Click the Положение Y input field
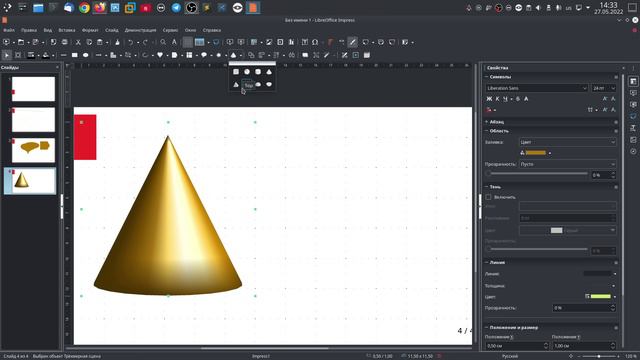Screen dimensions: 640x360 [584, 346]
